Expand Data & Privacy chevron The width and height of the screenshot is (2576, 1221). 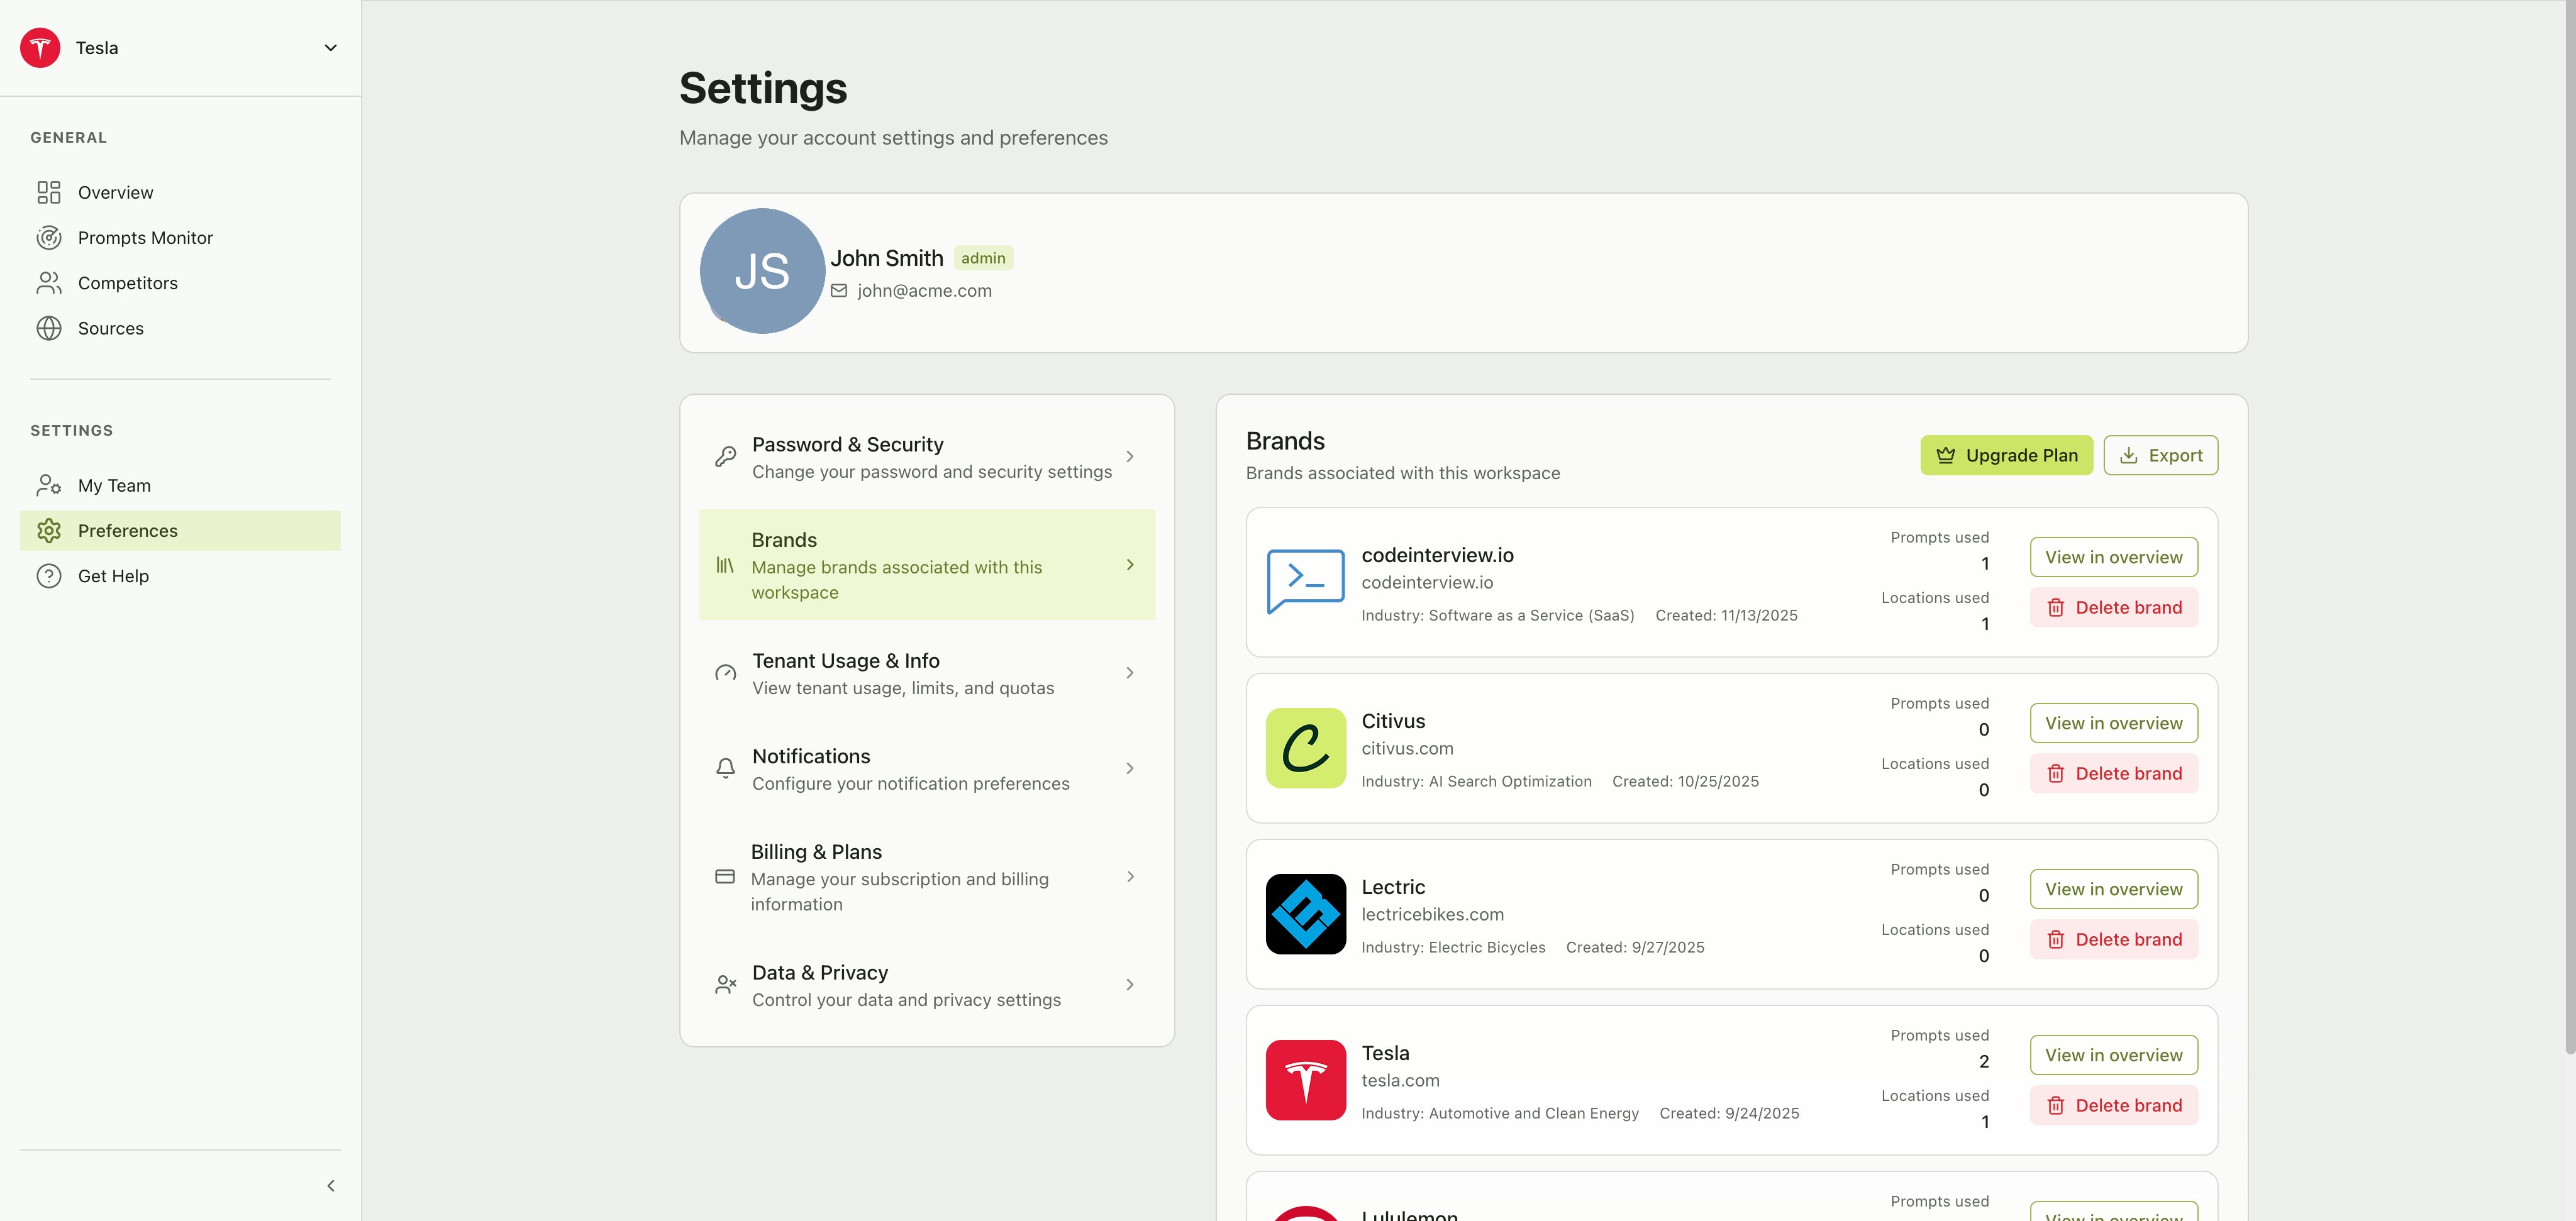coord(1130,985)
